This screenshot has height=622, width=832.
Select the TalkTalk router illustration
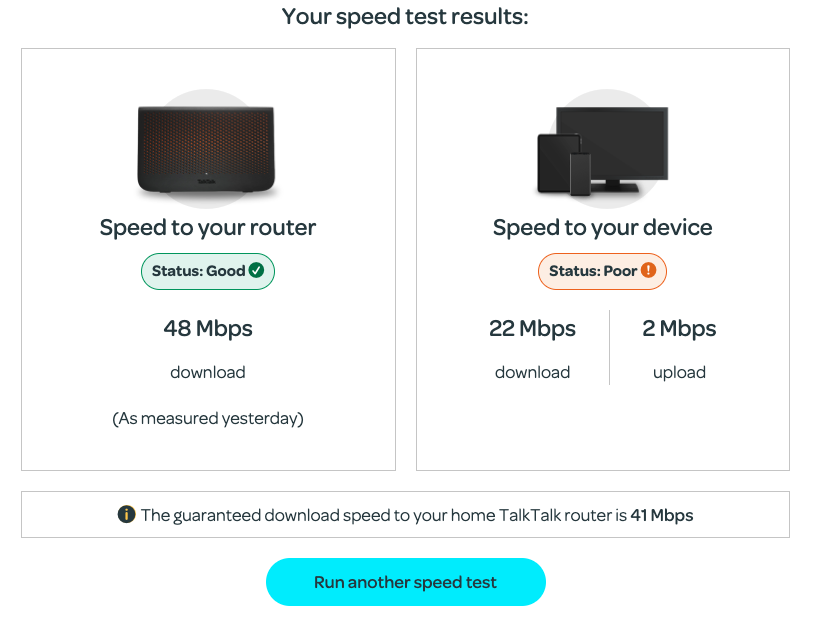[207, 148]
